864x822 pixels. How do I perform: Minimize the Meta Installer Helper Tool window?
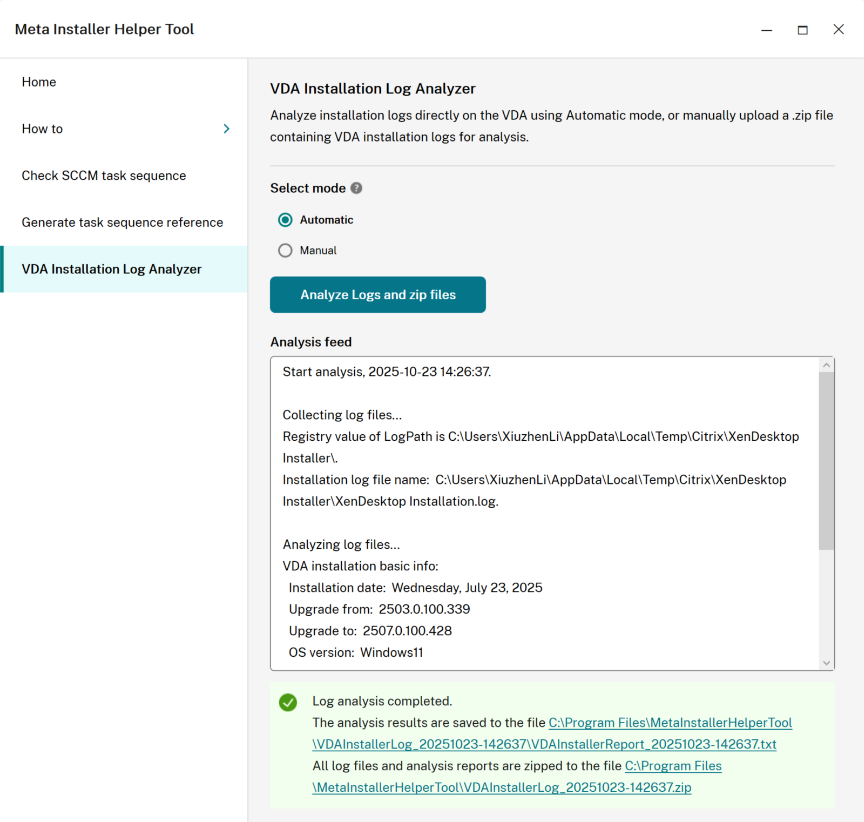tap(766, 30)
